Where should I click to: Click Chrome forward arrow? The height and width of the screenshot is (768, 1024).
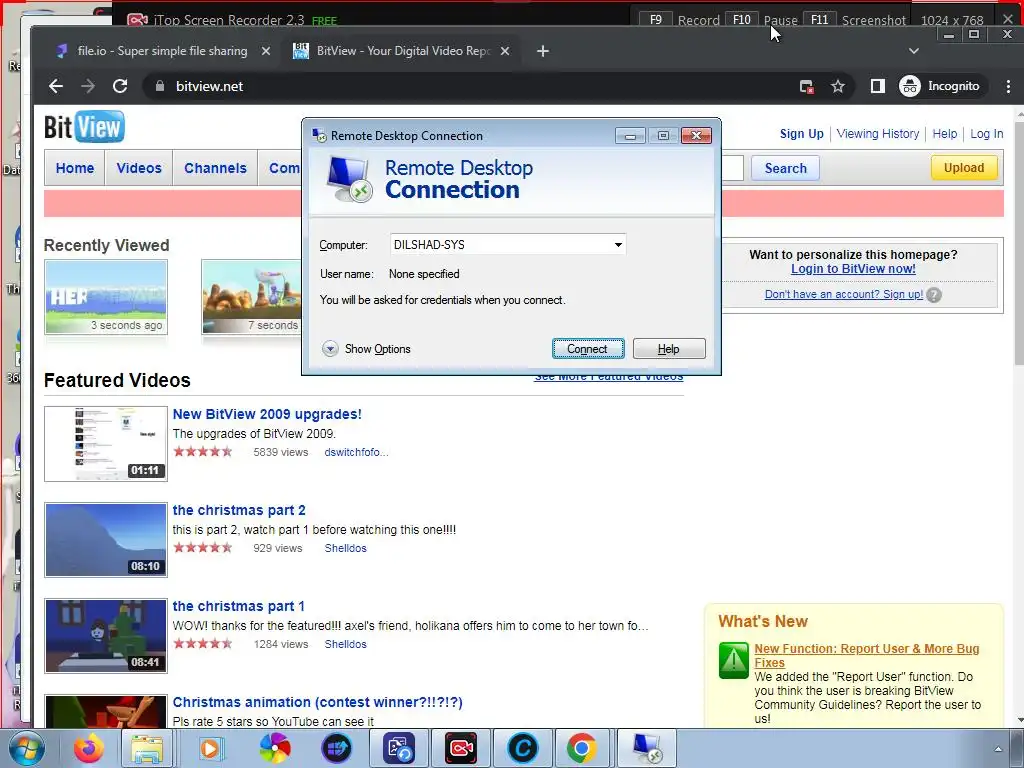88,86
